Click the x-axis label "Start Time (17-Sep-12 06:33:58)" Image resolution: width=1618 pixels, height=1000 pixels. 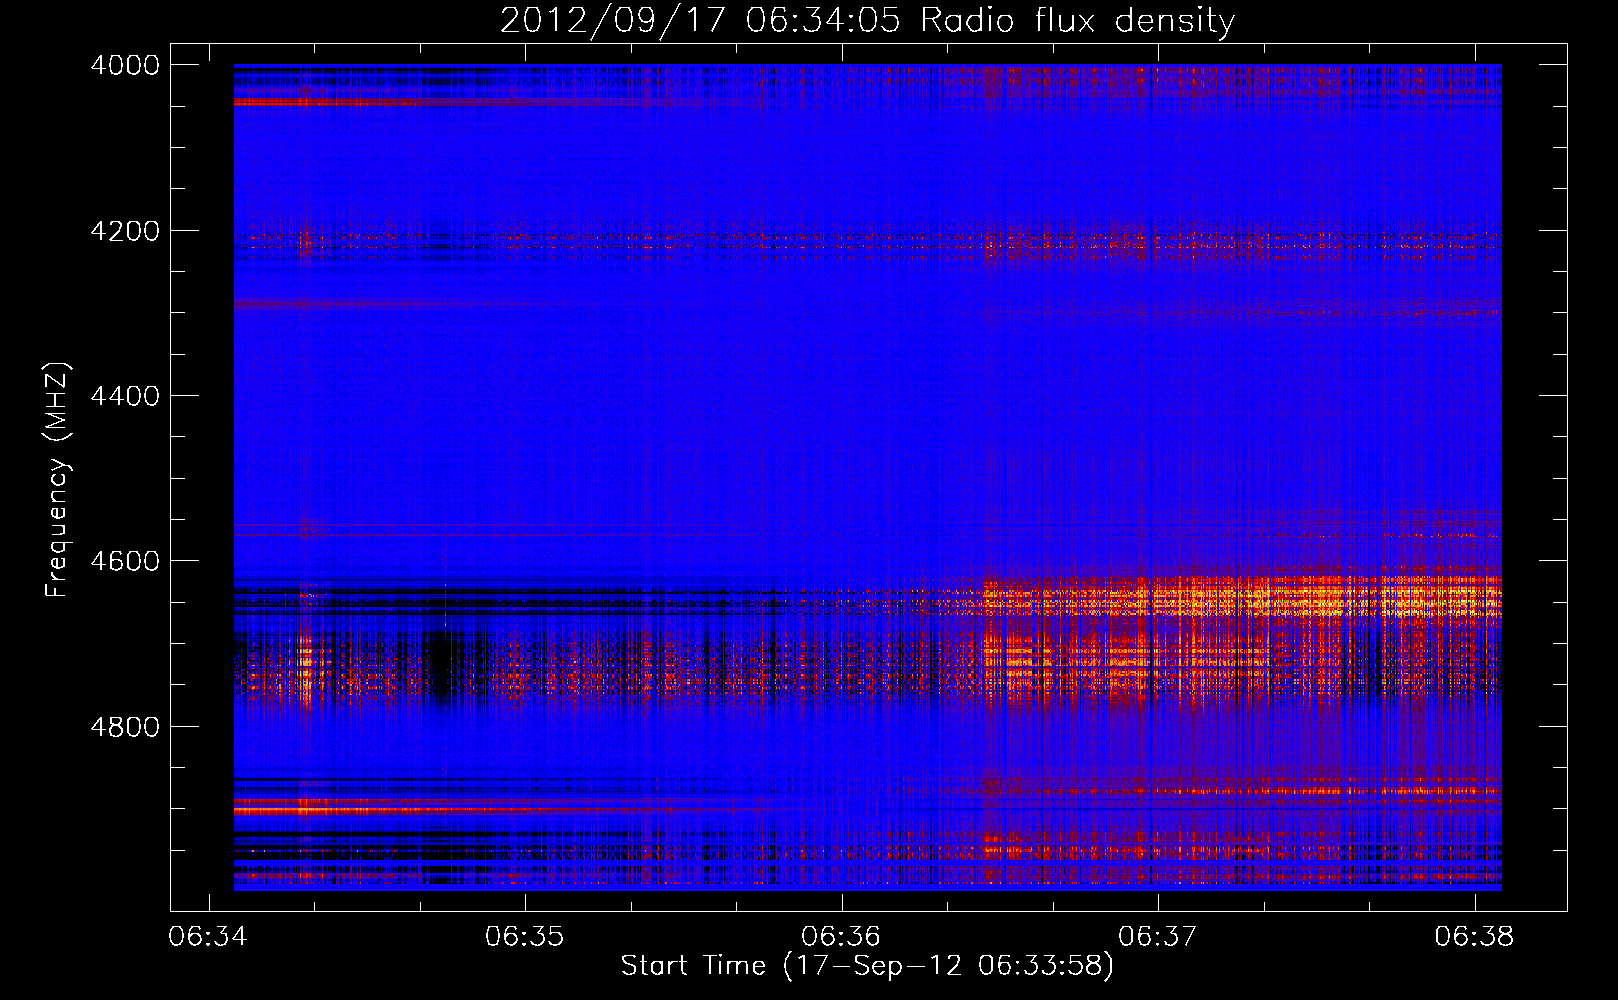867,966
